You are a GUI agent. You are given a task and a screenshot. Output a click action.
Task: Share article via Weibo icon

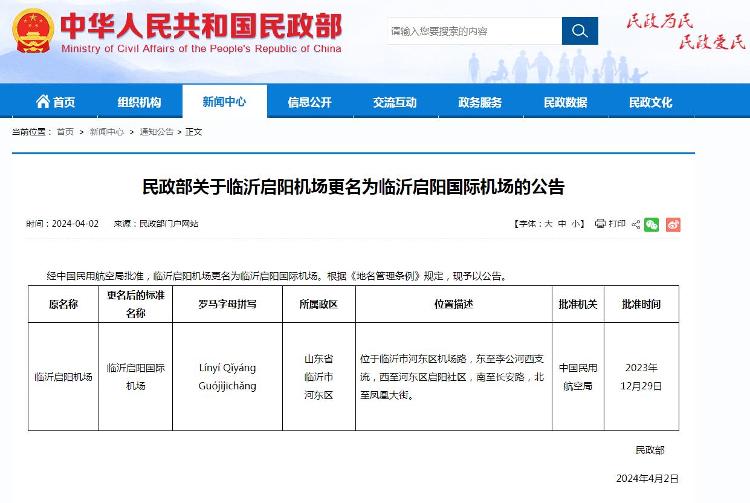point(673,224)
